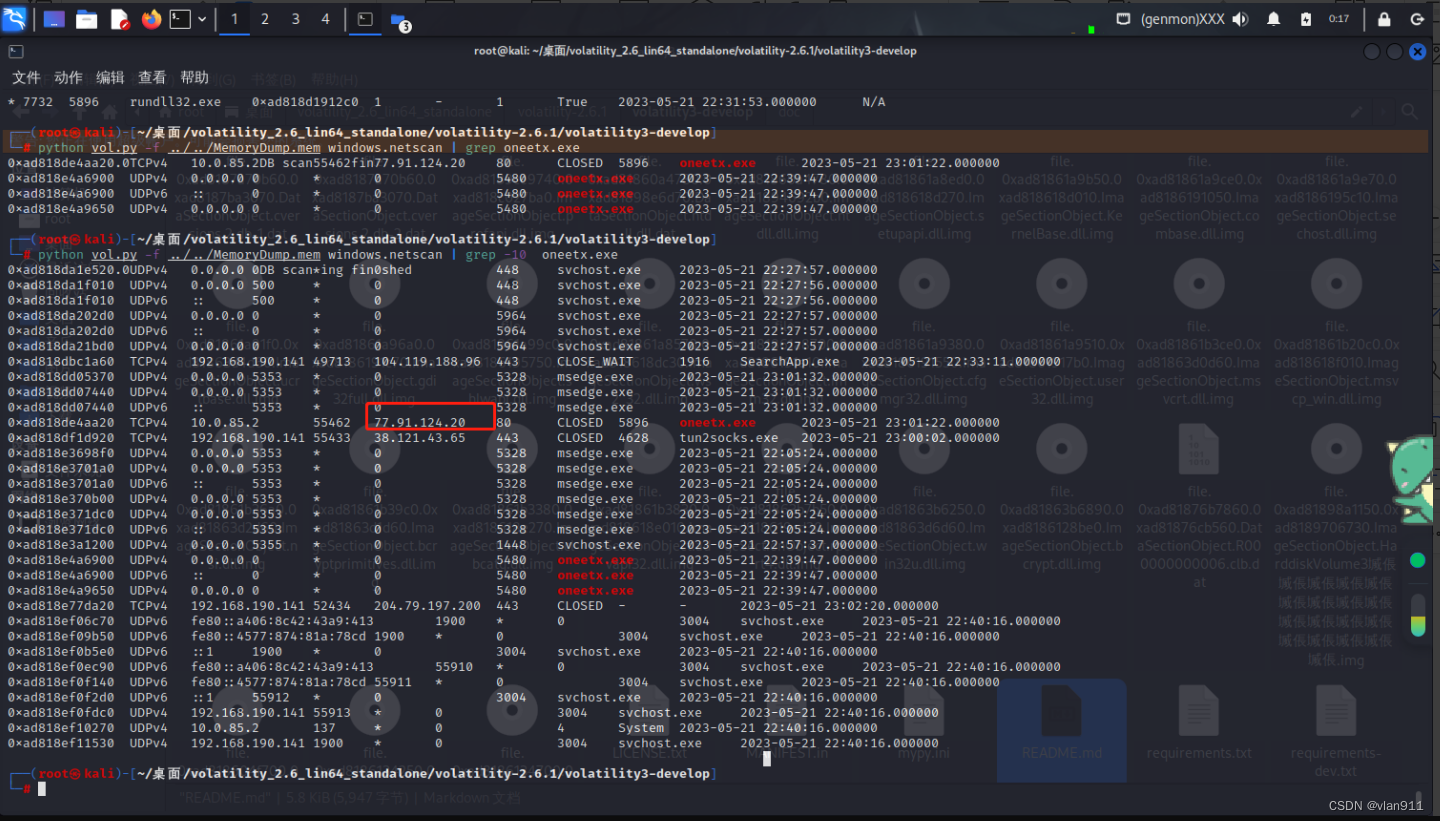Select the grouped file manager taskbar button

click(400, 21)
